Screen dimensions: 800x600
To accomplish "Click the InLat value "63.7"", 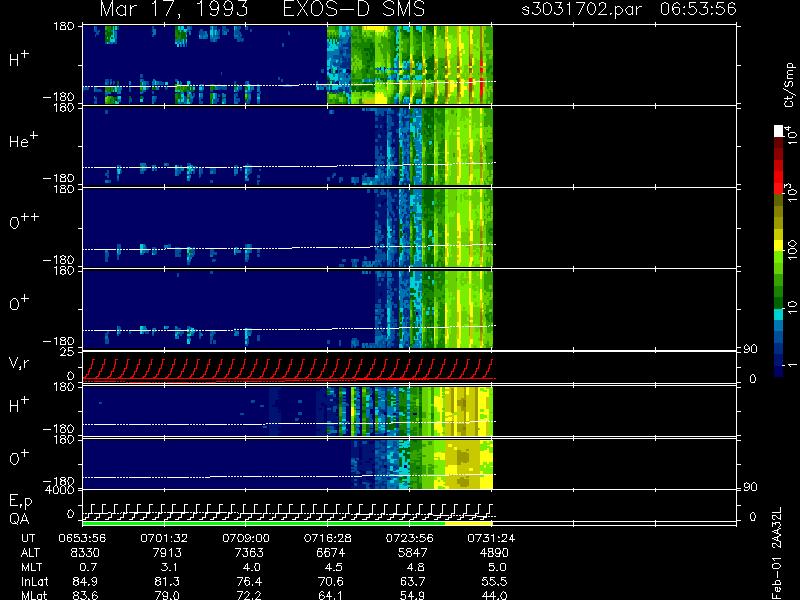I will [x=412, y=581].
